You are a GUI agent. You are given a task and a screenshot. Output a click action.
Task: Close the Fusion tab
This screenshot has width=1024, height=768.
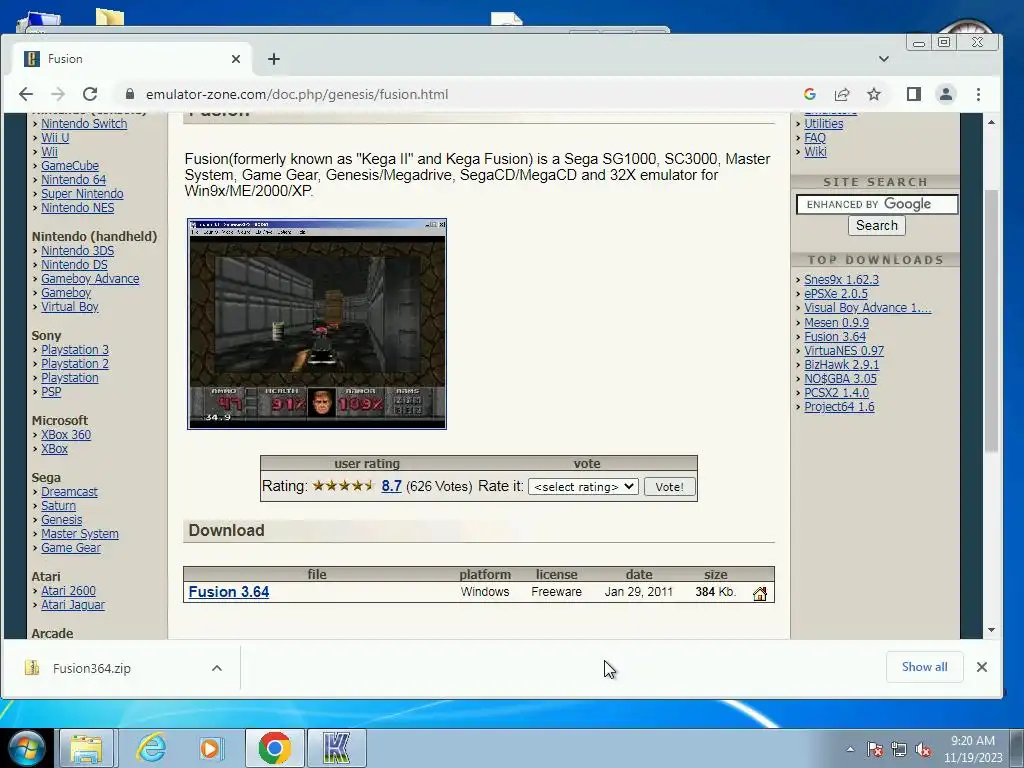236,59
